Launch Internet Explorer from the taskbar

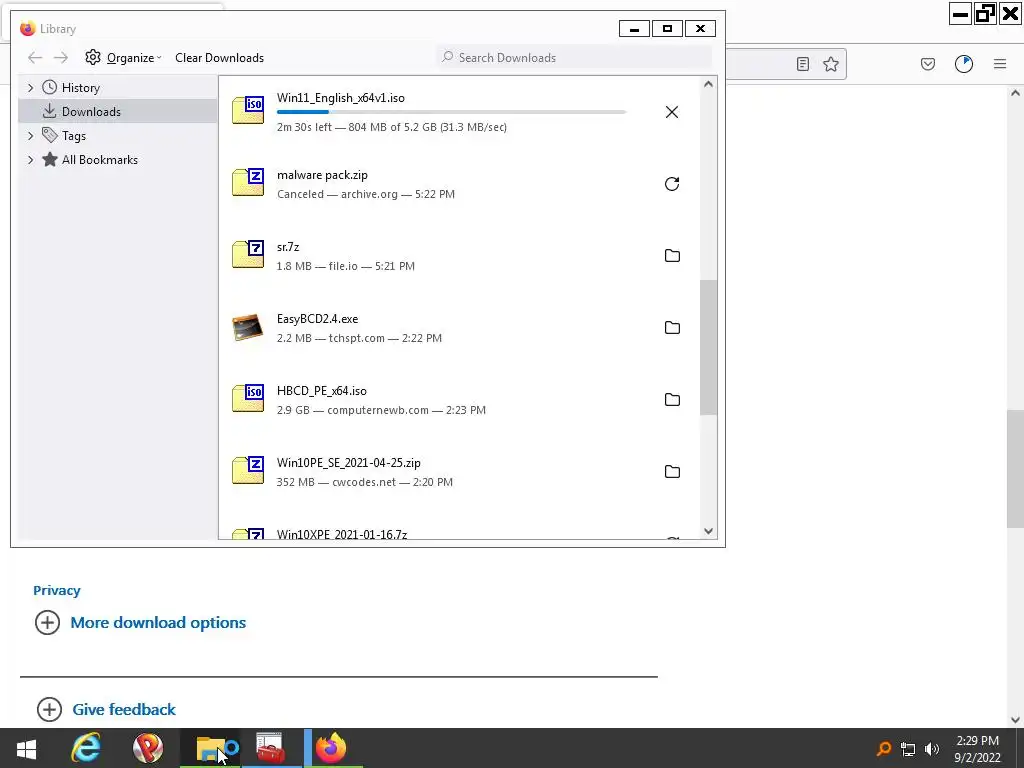(x=86, y=748)
